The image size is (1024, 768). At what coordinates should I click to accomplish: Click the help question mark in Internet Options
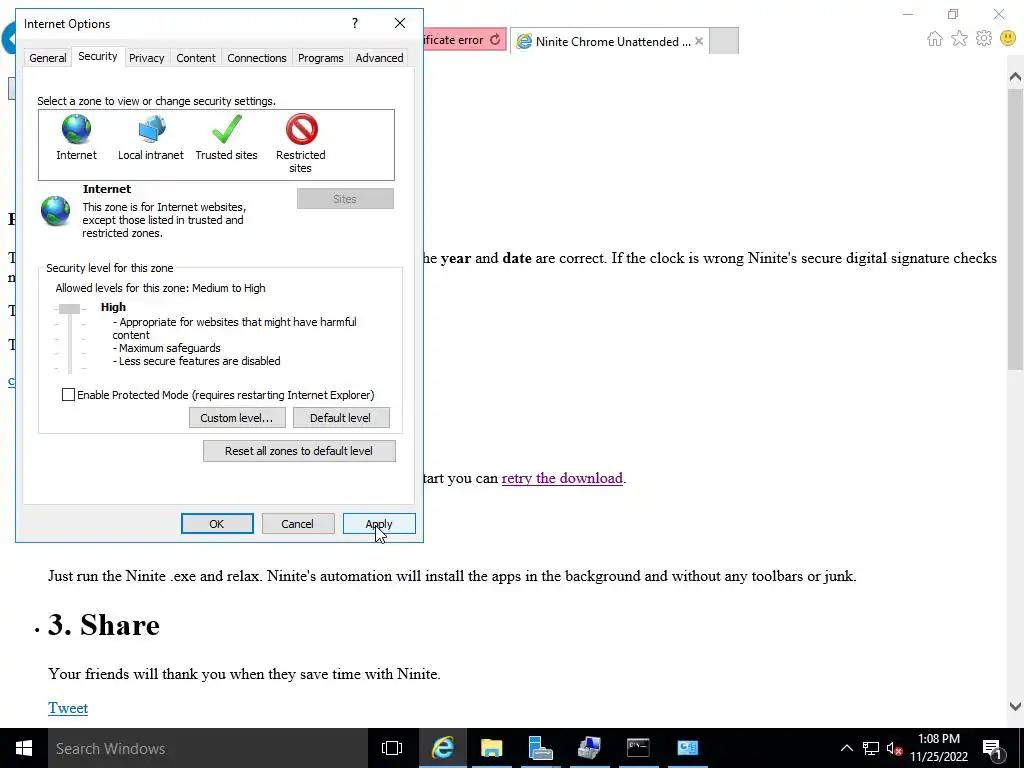[x=355, y=24]
